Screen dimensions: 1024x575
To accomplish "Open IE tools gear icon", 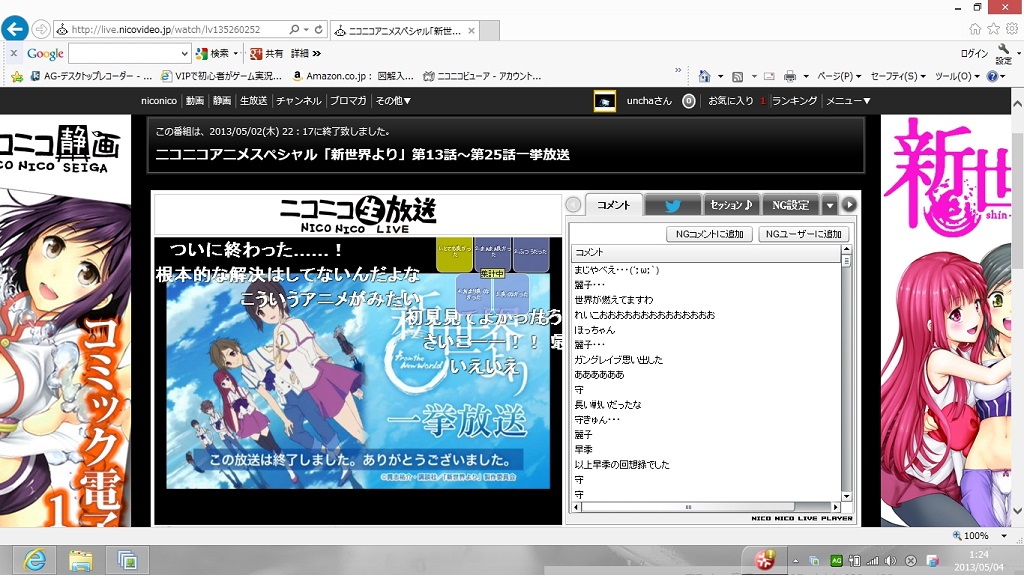I will [x=1012, y=29].
